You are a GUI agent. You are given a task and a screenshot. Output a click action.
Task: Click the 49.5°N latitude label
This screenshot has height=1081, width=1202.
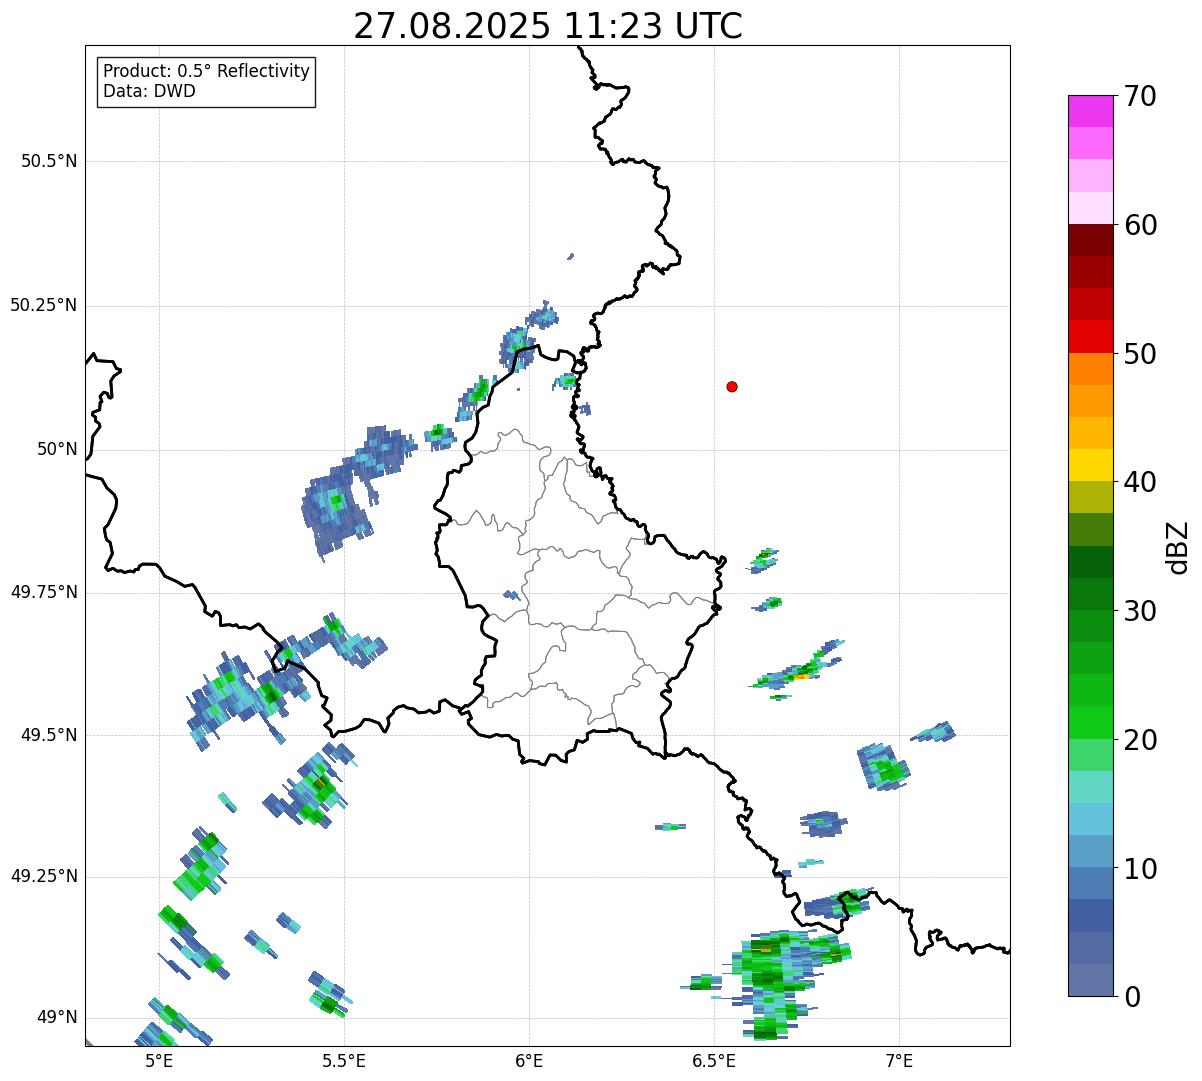point(49,735)
